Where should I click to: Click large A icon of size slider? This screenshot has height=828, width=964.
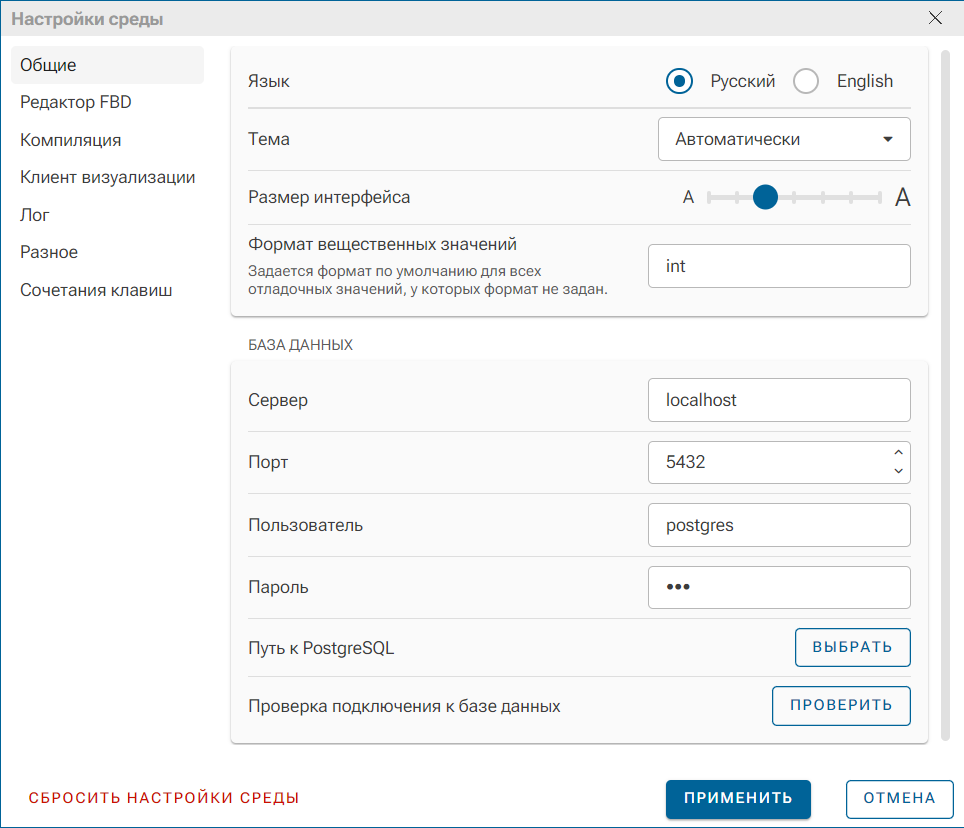[x=903, y=197]
